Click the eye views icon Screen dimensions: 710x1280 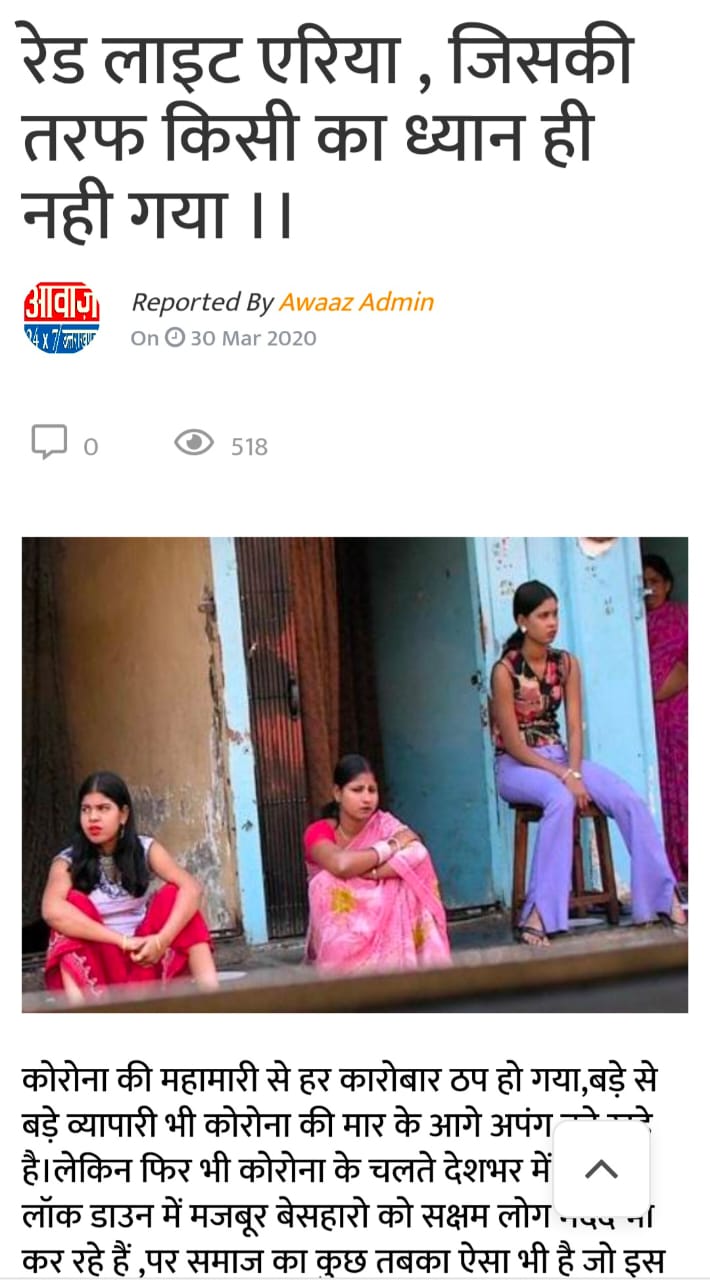pos(194,442)
